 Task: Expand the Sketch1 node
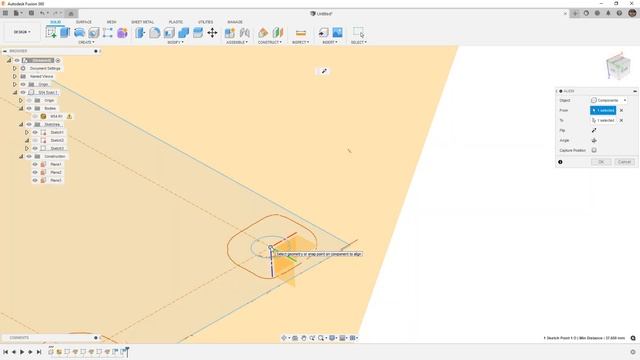[x=27, y=132]
